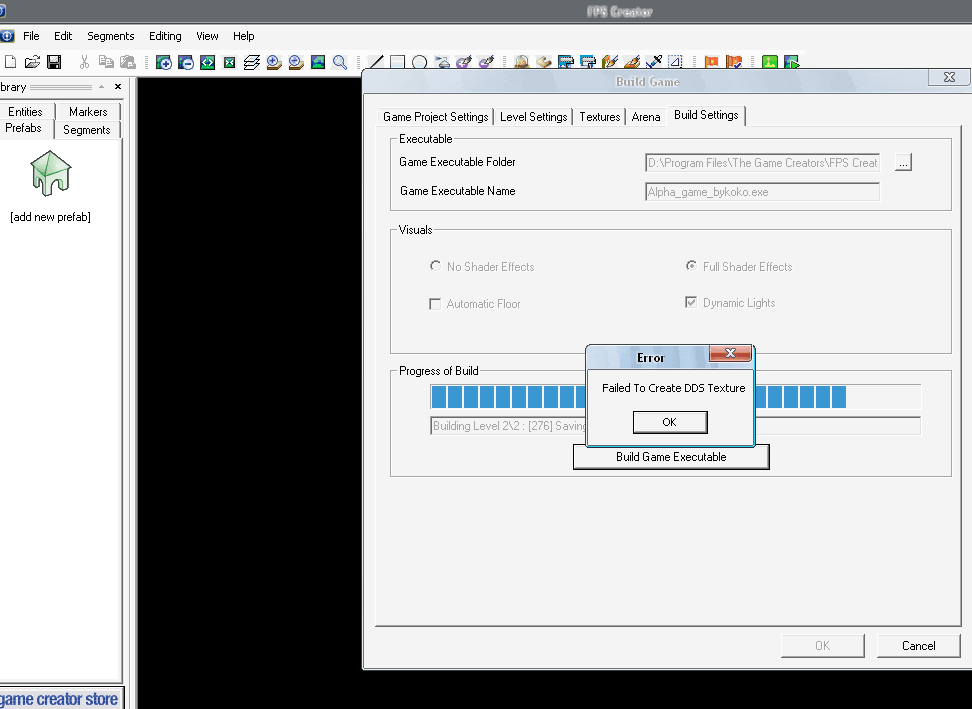This screenshot has height=709, width=972.
Task: Click the blue-green landscape view icon
Action: click(318, 62)
